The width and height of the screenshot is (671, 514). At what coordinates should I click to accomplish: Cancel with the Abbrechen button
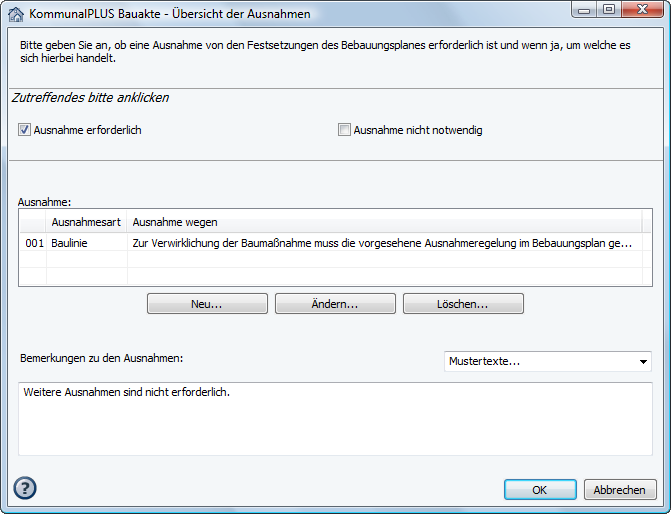(620, 490)
